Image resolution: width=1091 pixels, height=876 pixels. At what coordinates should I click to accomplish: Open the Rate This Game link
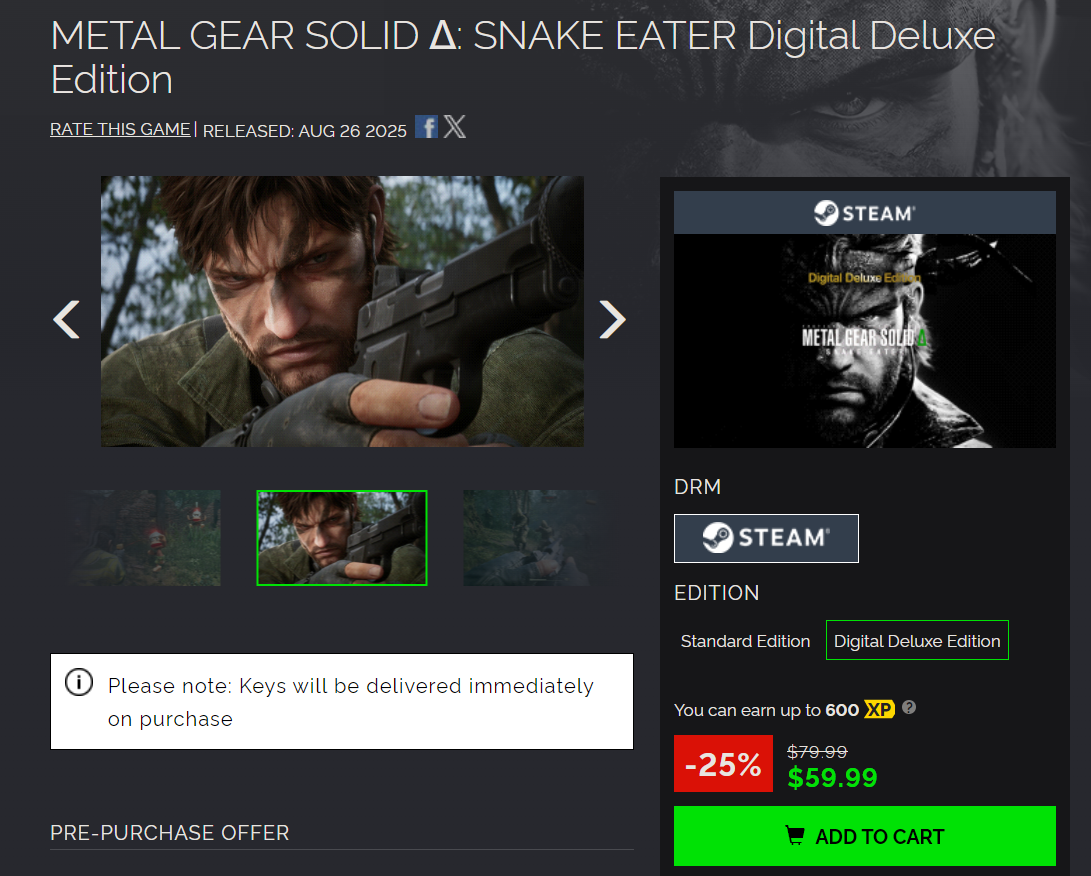120,129
